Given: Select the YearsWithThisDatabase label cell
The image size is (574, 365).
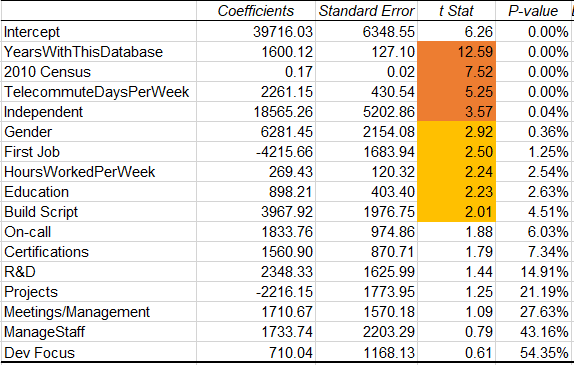Looking at the screenshot, I should point(98,52).
